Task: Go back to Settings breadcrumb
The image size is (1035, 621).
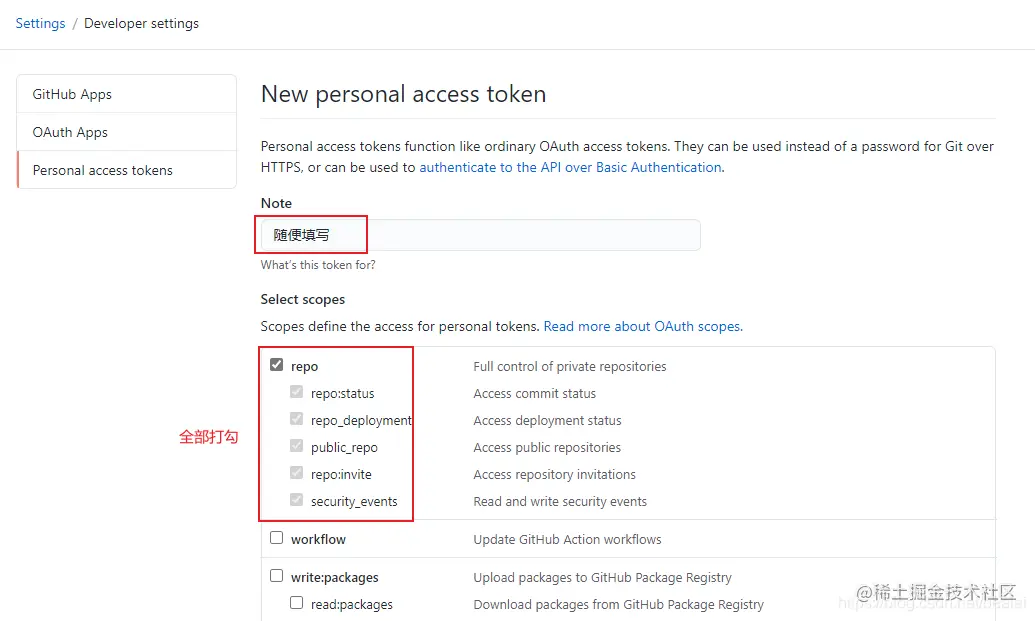Action: [40, 23]
